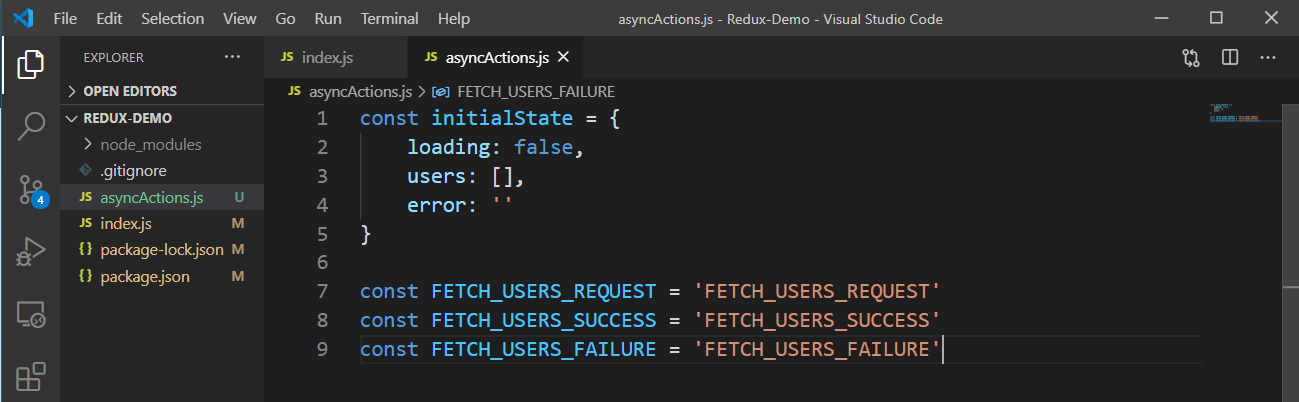Open the File menu
The width and height of the screenshot is (1299, 402).
pyautogui.click(x=64, y=19)
